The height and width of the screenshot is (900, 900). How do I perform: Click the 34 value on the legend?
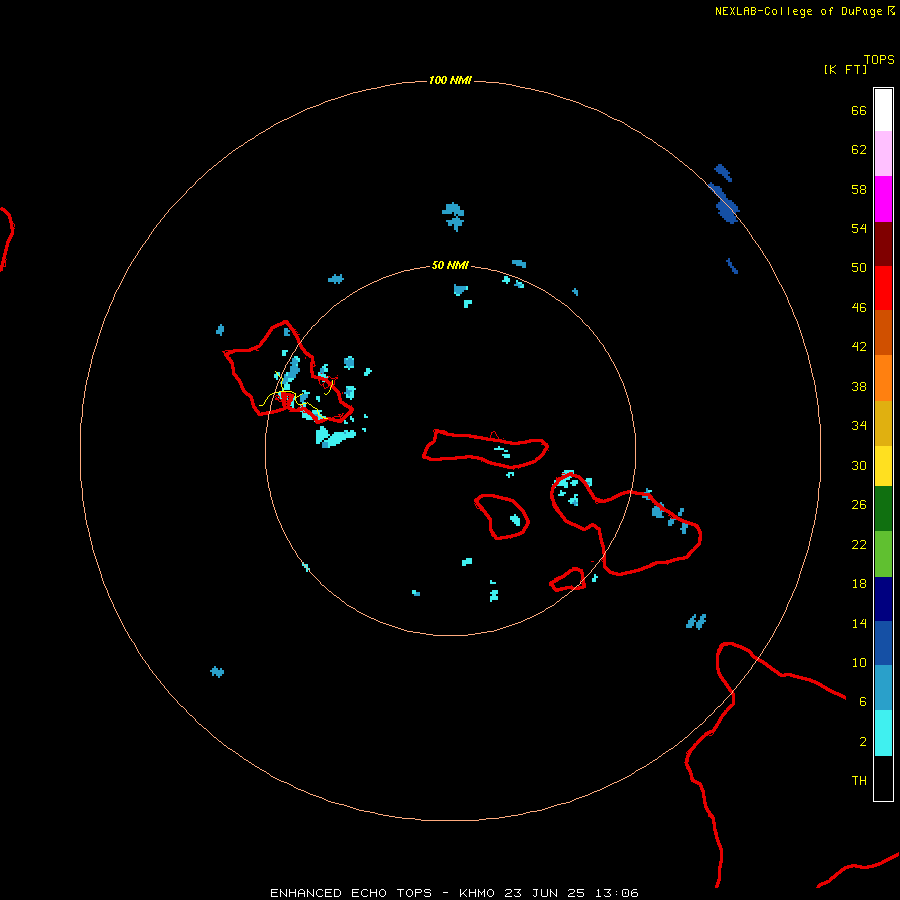[x=859, y=426]
